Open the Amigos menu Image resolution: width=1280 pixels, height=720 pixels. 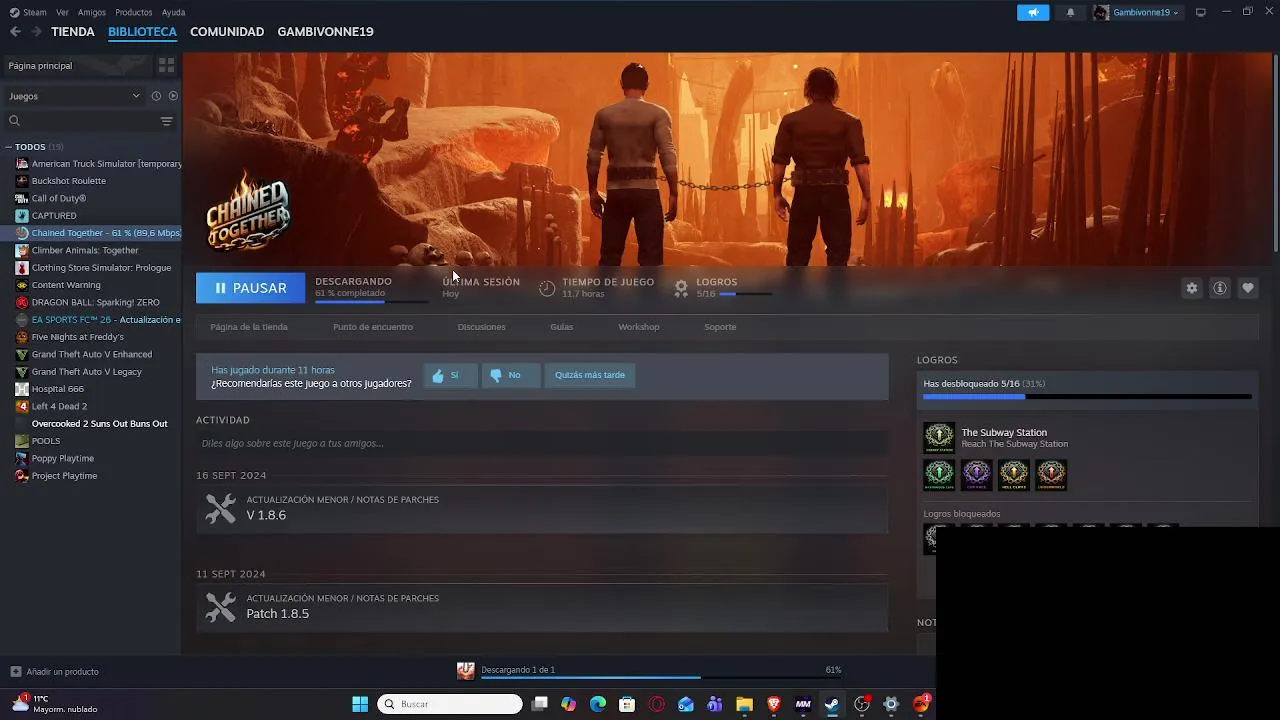click(x=92, y=12)
